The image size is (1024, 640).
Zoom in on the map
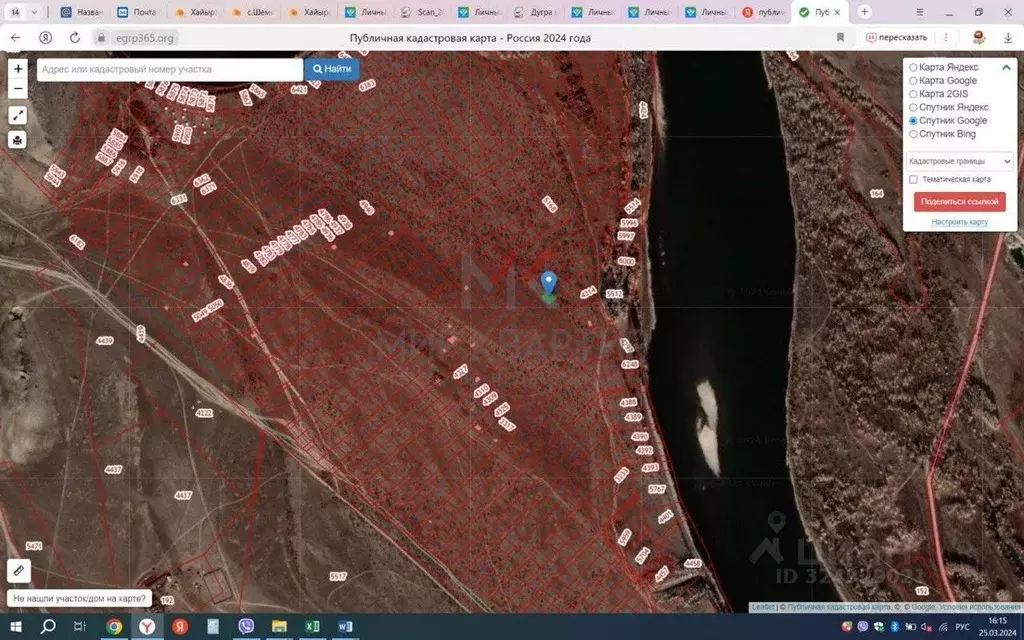(18, 68)
